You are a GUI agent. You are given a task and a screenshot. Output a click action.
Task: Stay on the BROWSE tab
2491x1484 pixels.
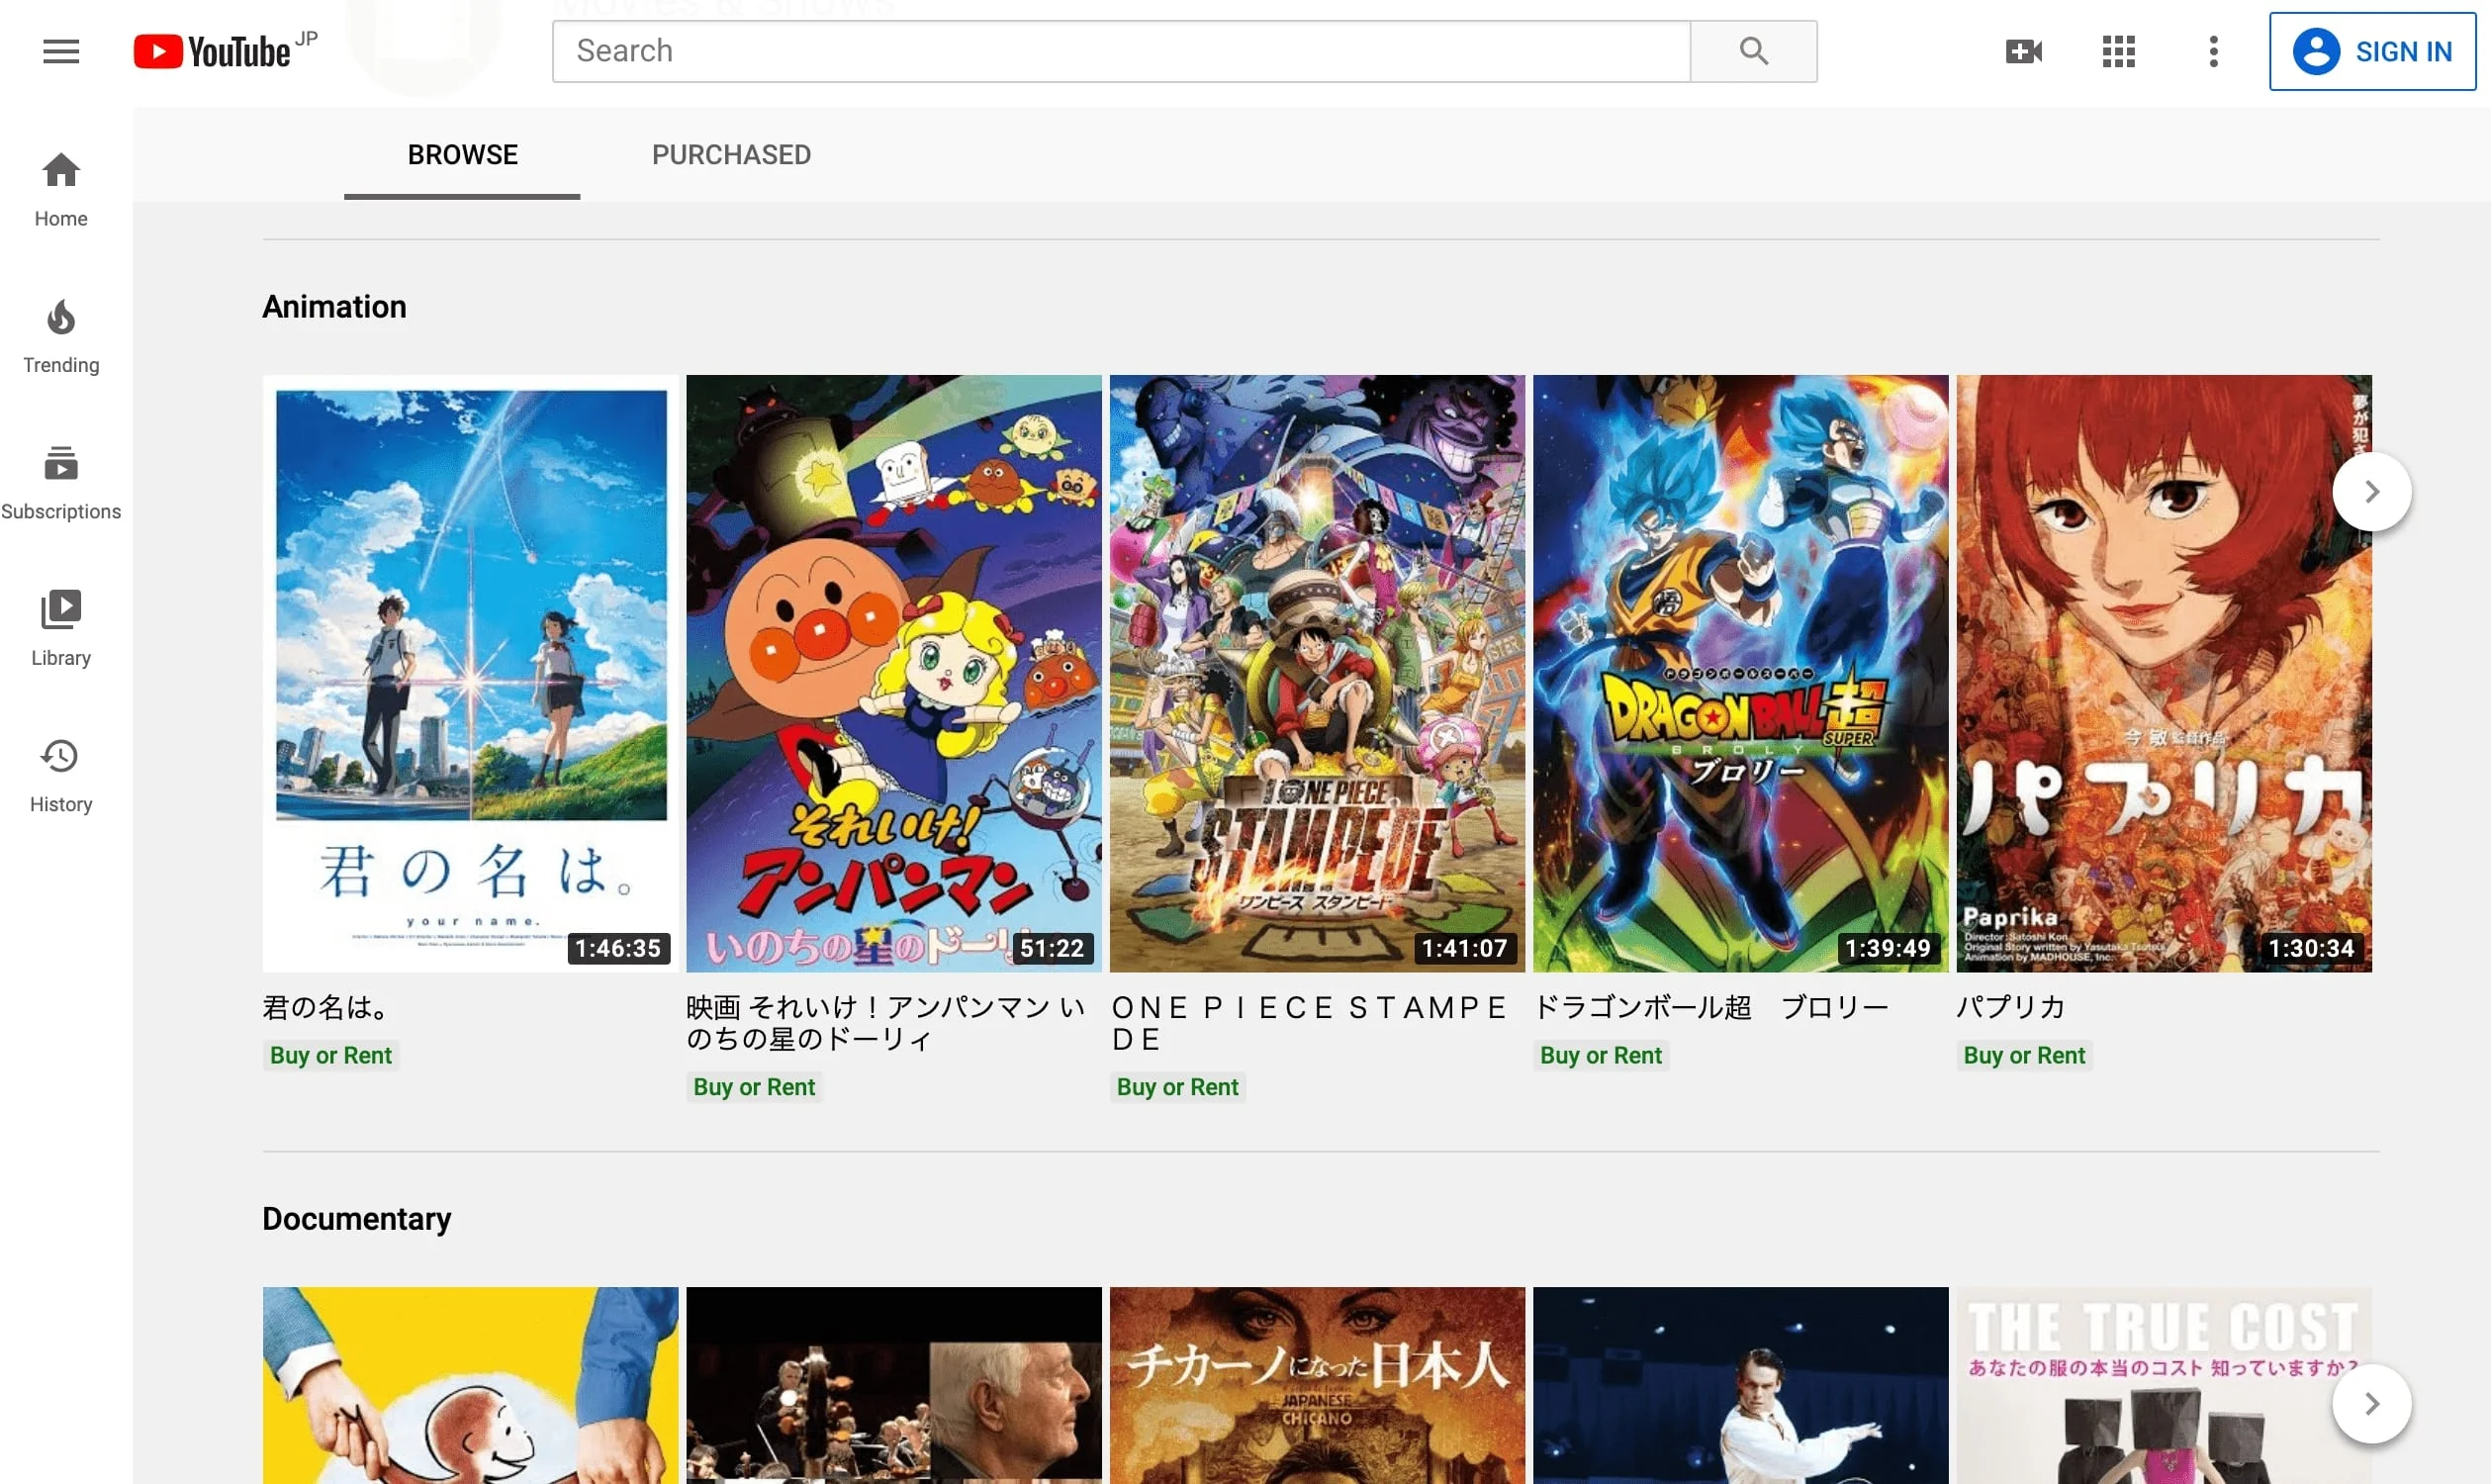pyautogui.click(x=461, y=154)
